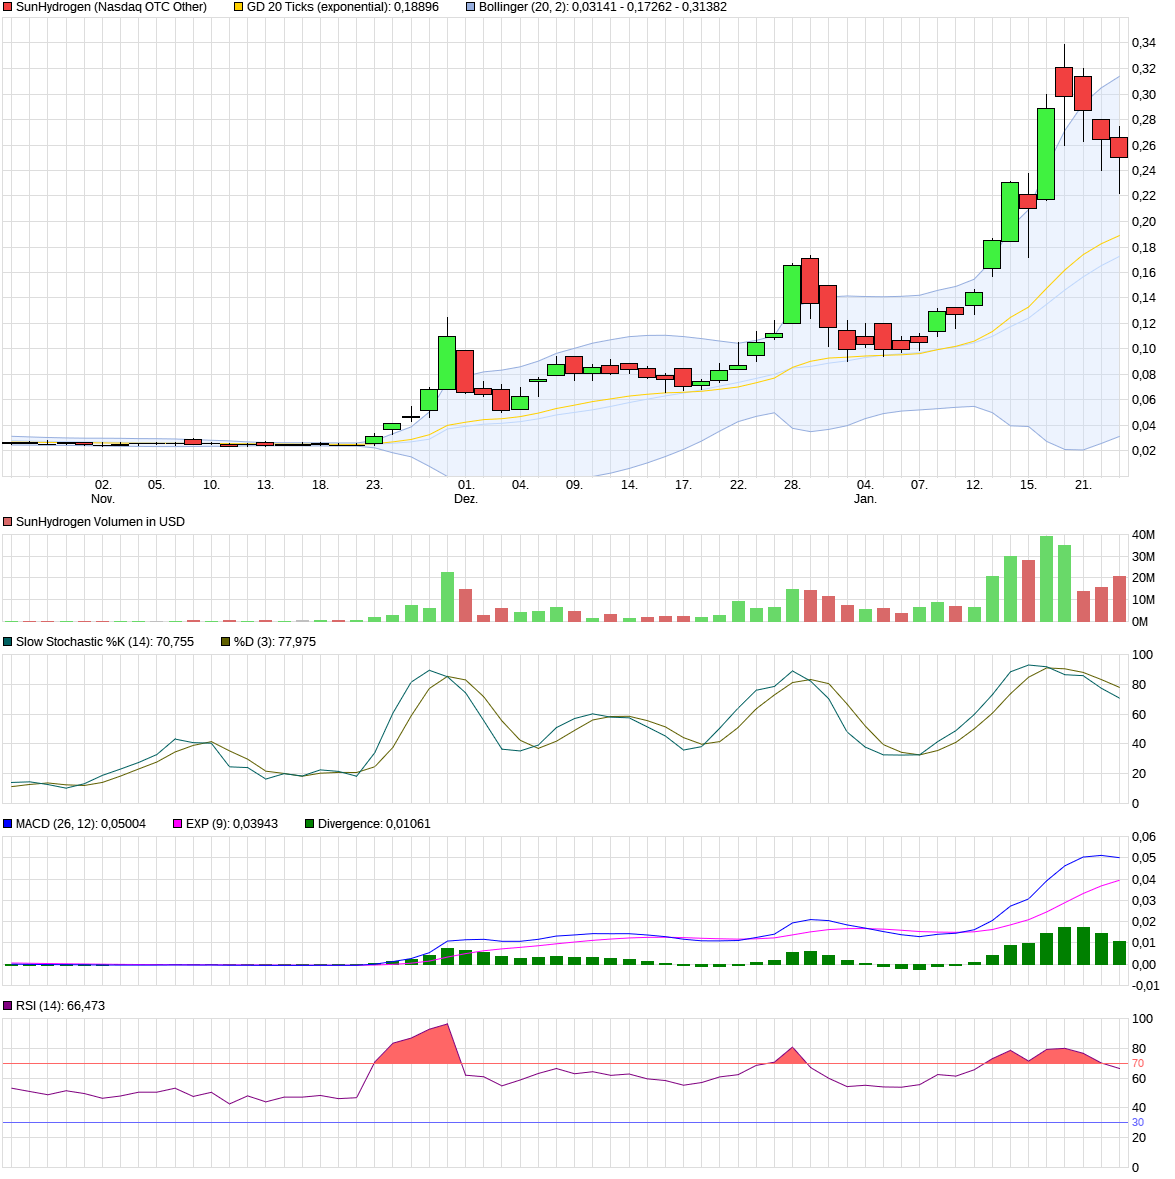This screenshot has width=1175, height=1179.
Task: Click the '01. Dez.' date axis label
Action: [x=466, y=492]
